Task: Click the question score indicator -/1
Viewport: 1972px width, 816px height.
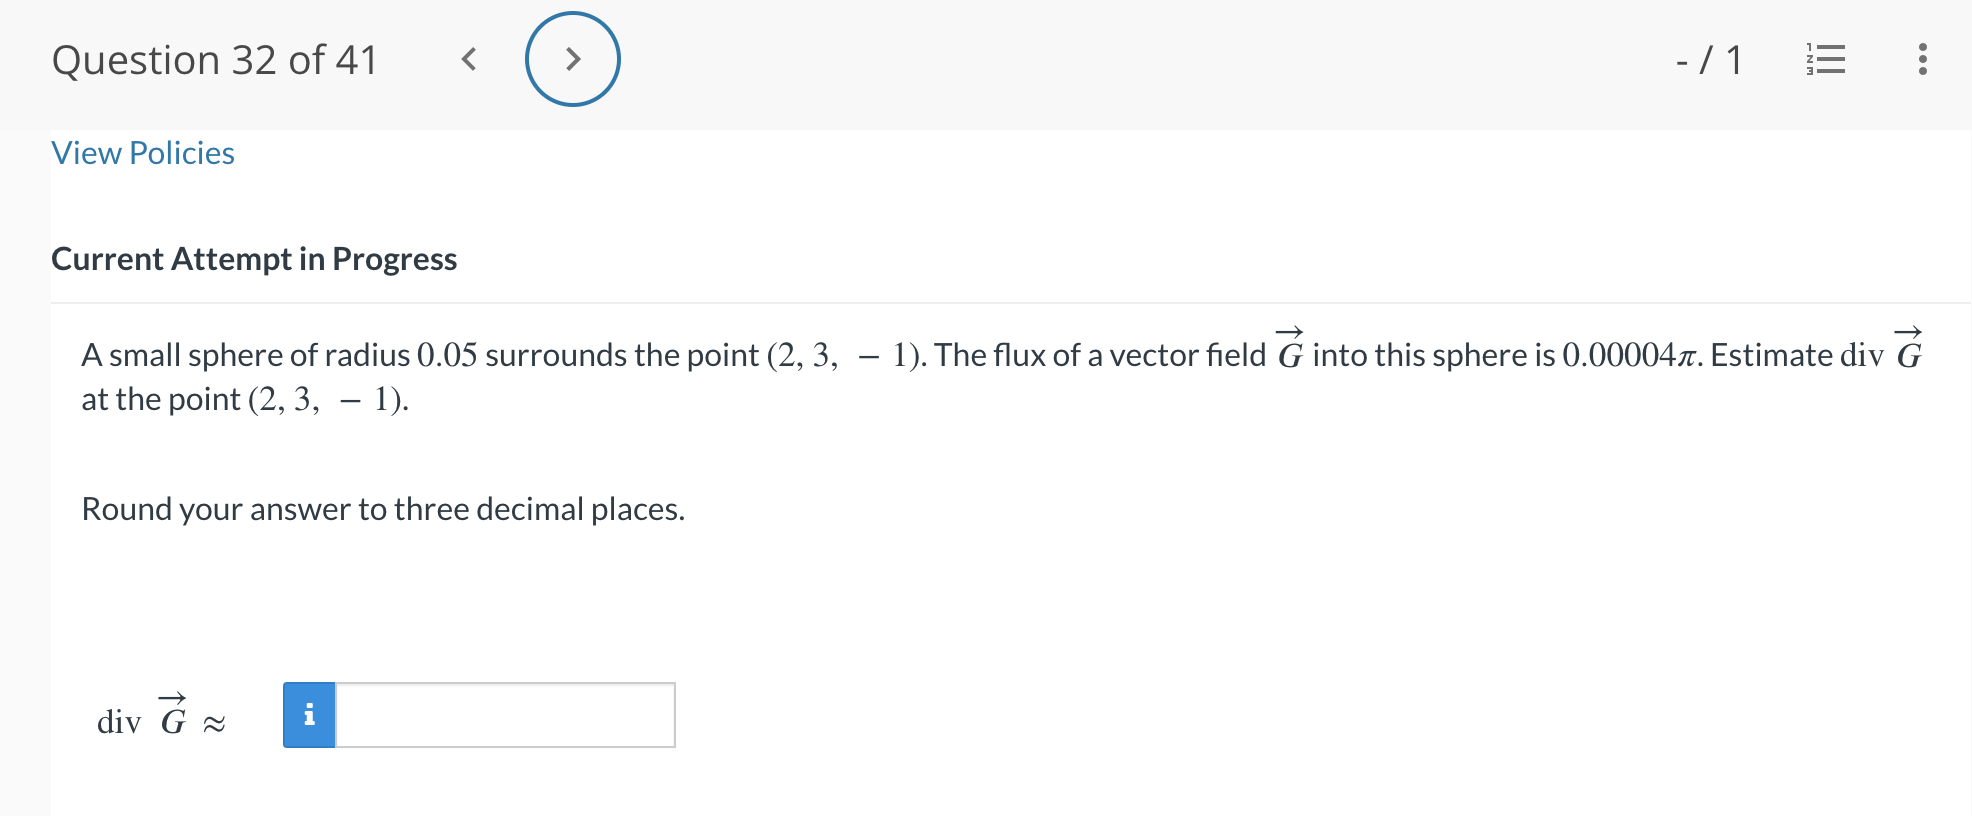Action: pos(1708,60)
